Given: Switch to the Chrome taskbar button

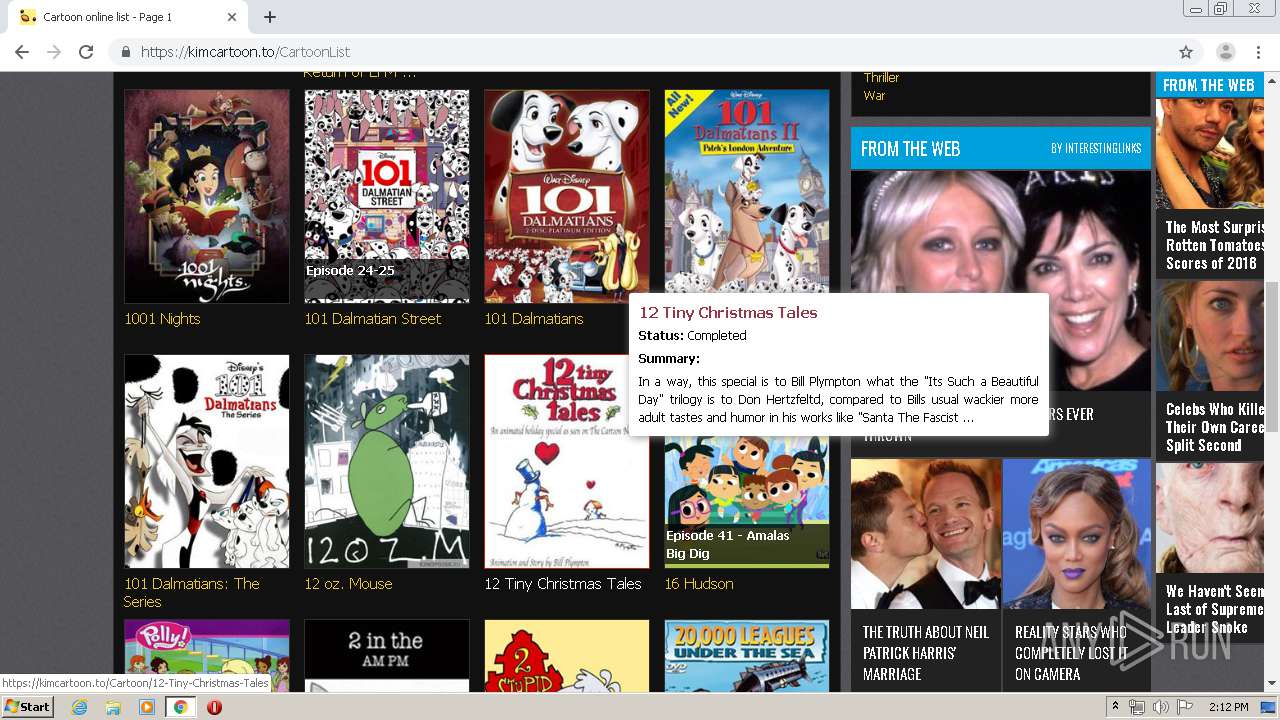Looking at the screenshot, I should (x=181, y=707).
